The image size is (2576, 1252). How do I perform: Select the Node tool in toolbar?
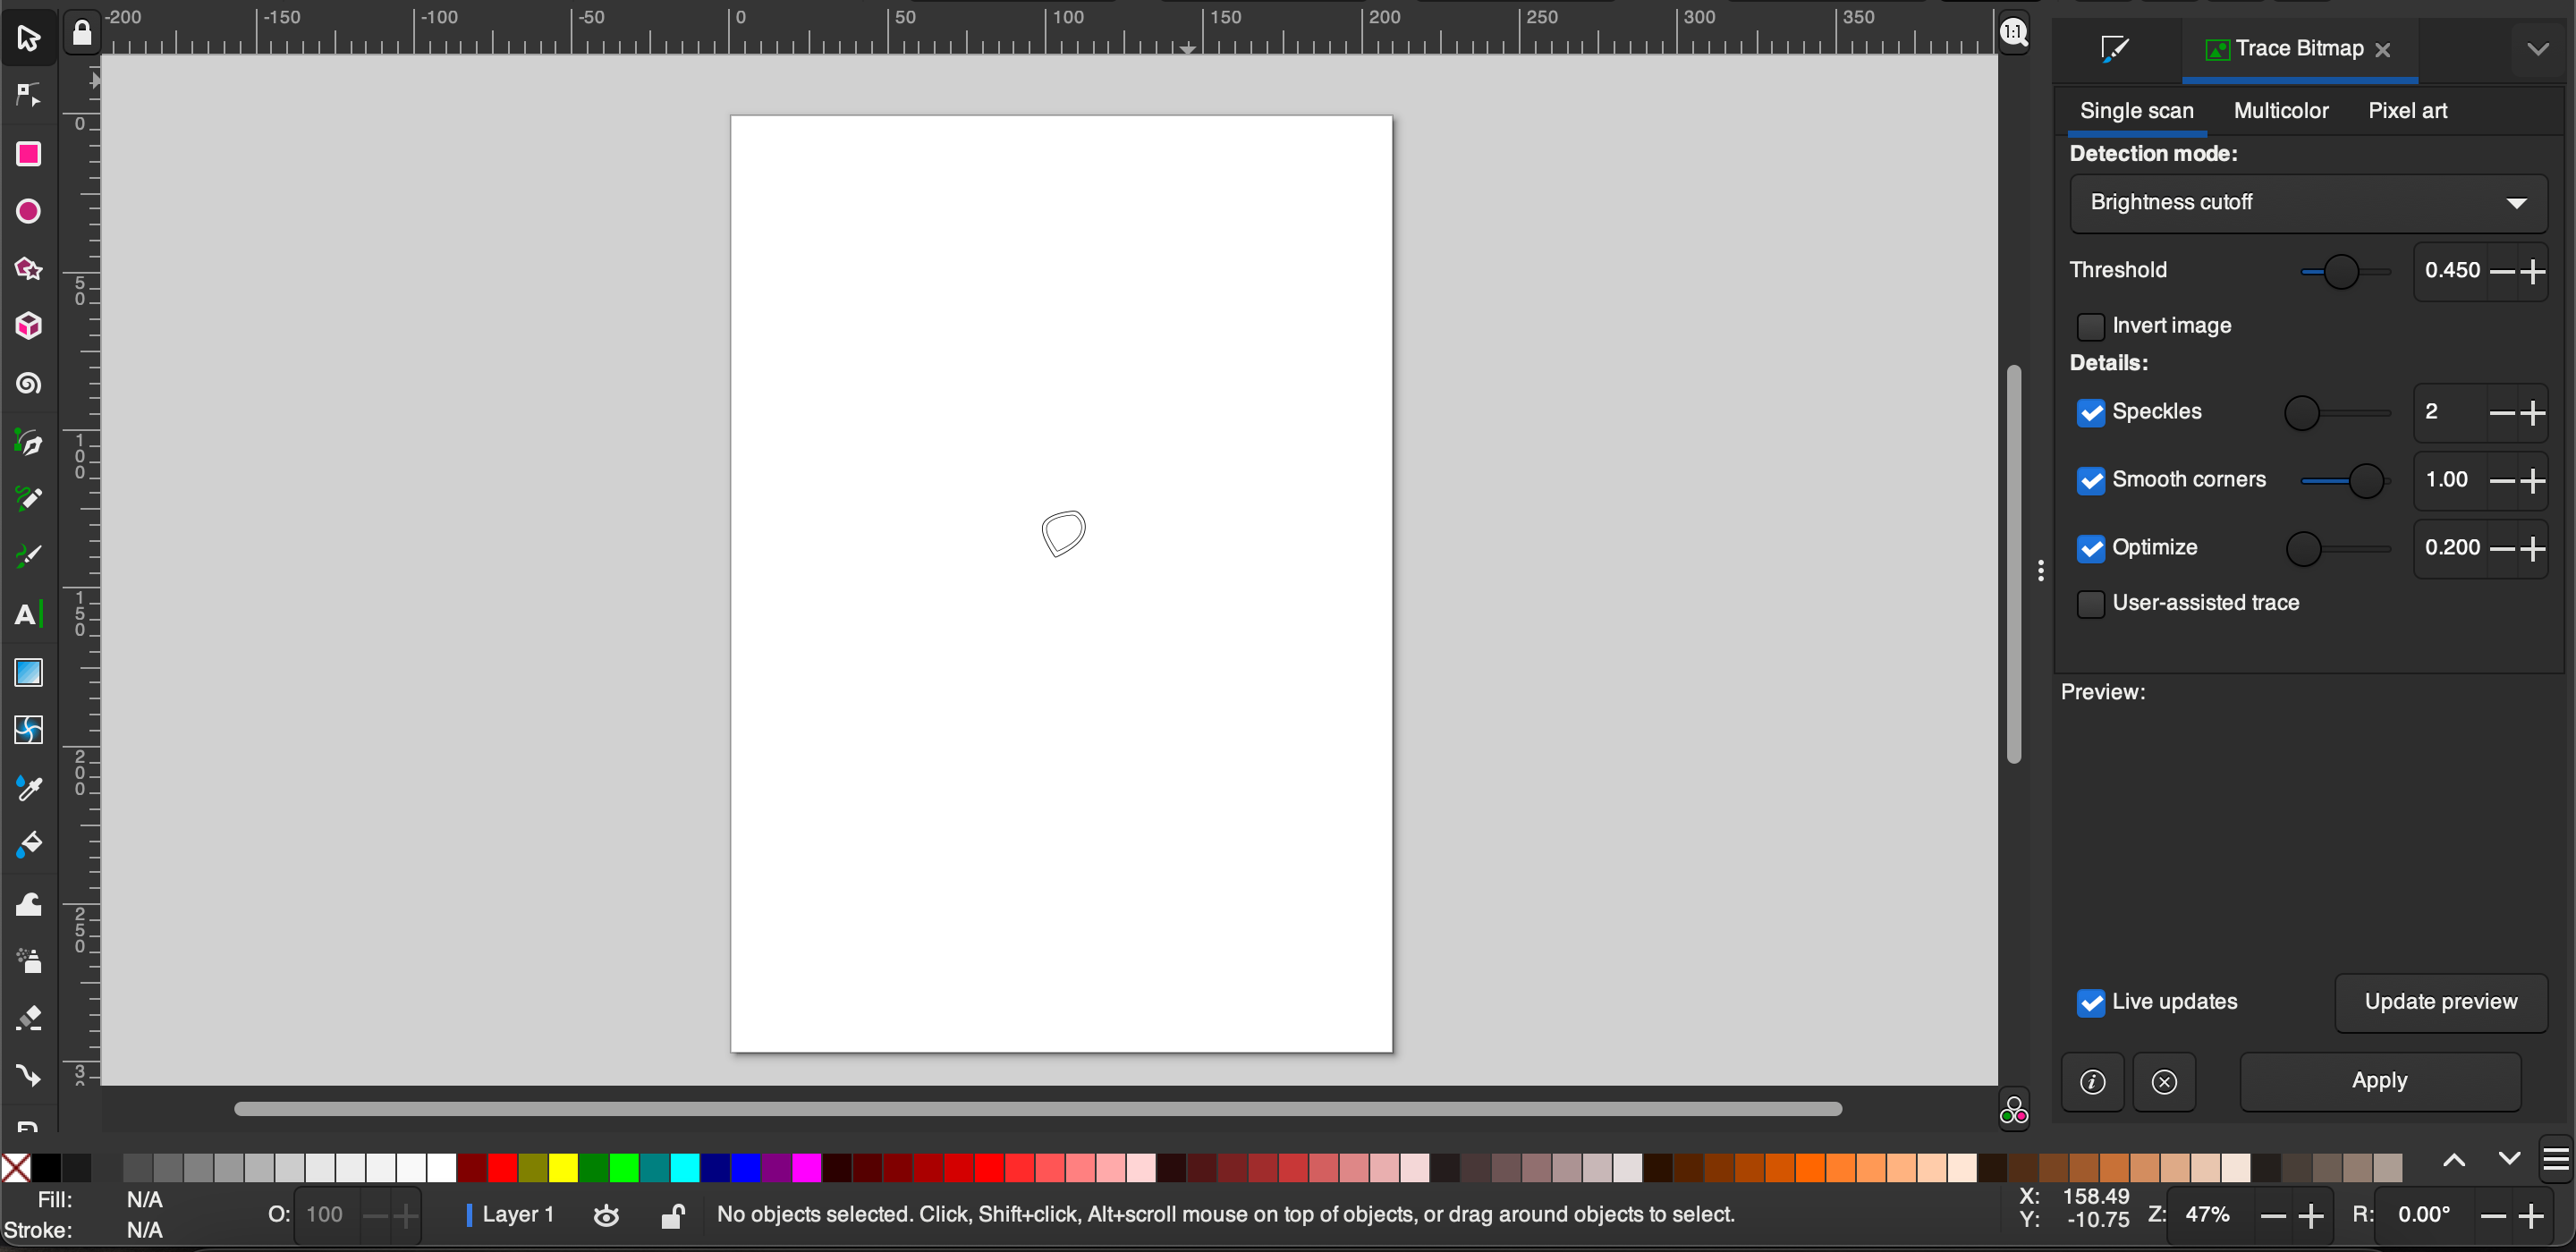coord(25,94)
